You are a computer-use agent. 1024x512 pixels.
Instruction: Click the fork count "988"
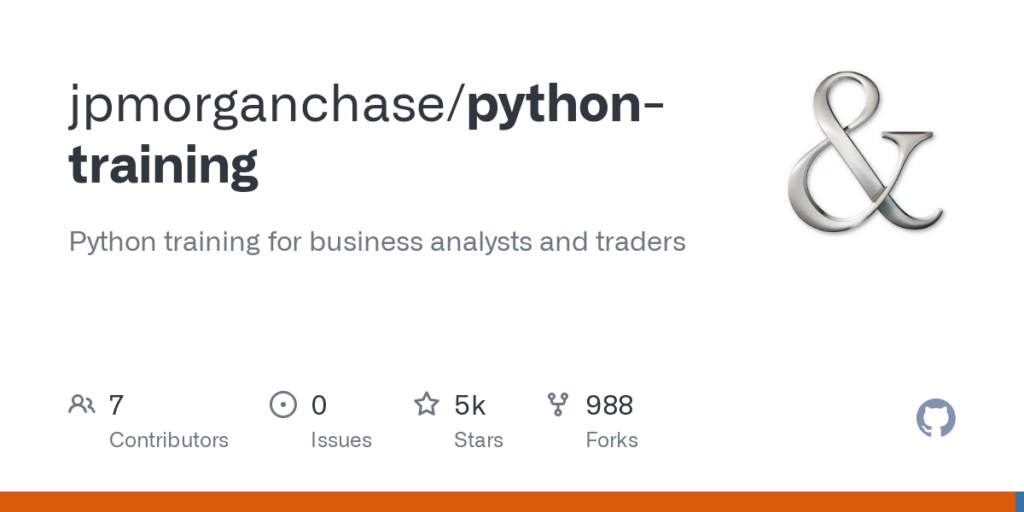609,405
